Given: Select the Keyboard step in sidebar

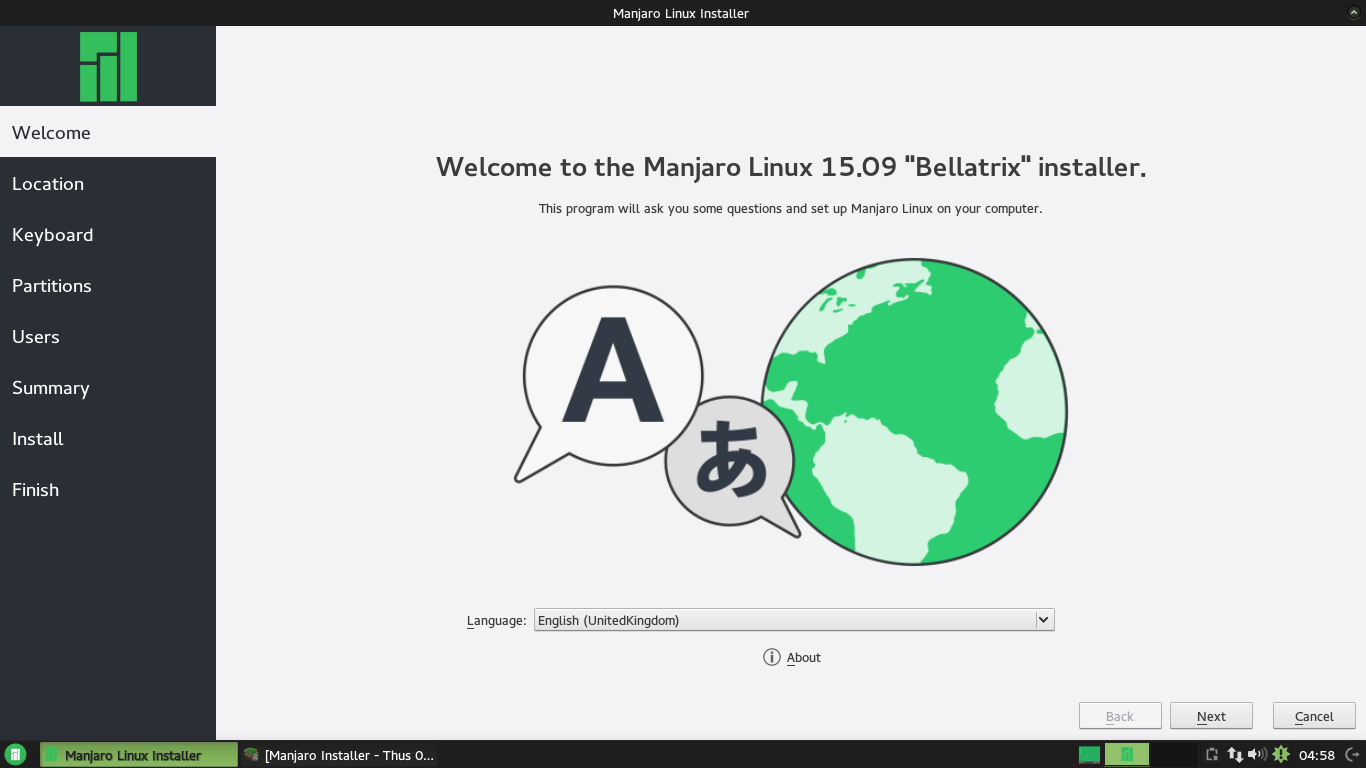Looking at the screenshot, I should pos(108,234).
